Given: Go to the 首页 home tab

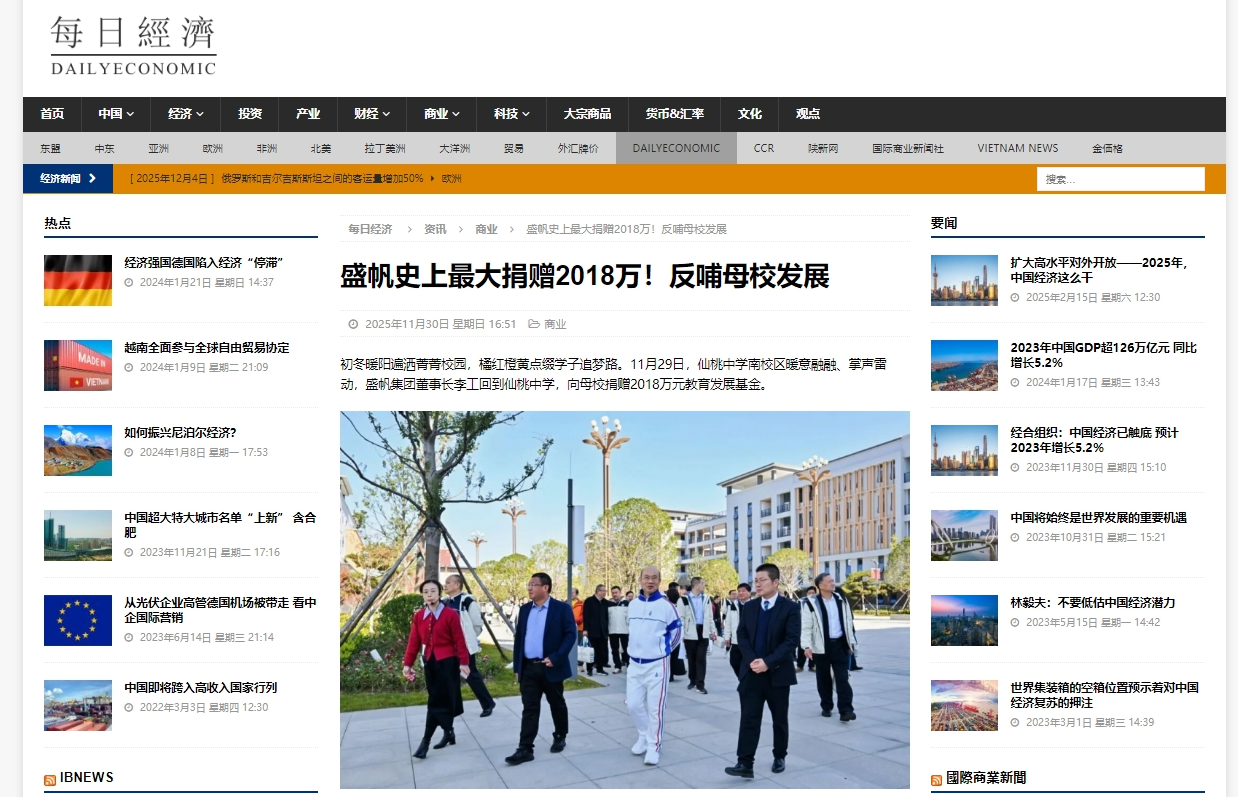Looking at the screenshot, I should (52, 114).
